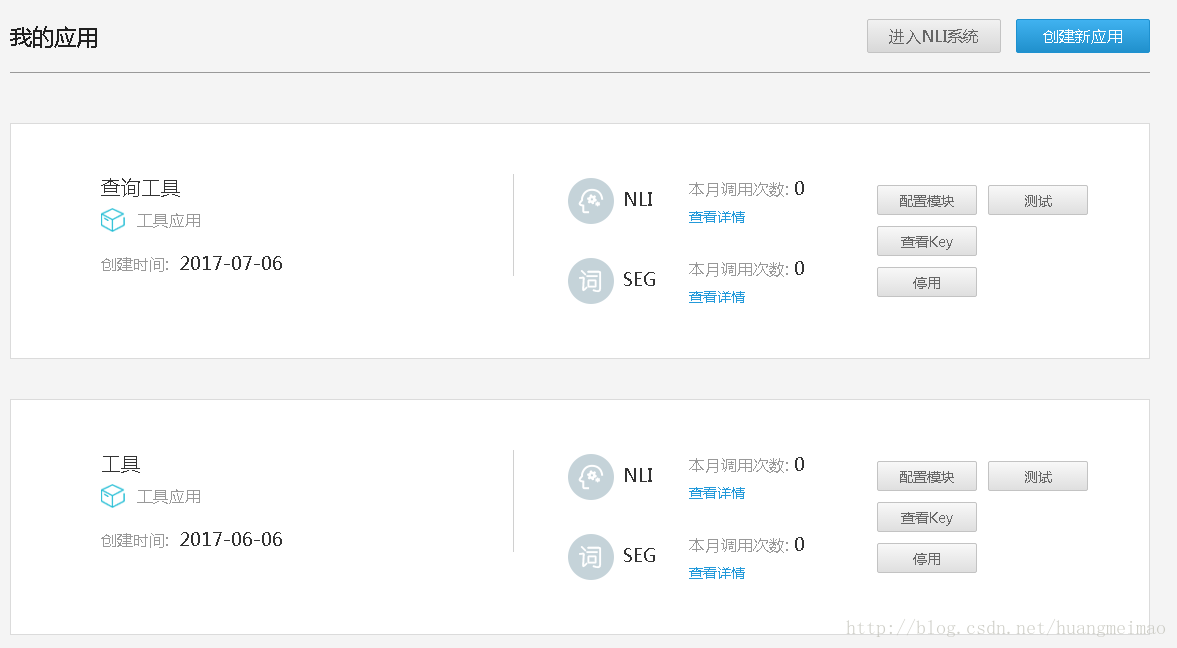View 查看Key for 查询工具
This screenshot has height=648, width=1177.
coord(927,242)
